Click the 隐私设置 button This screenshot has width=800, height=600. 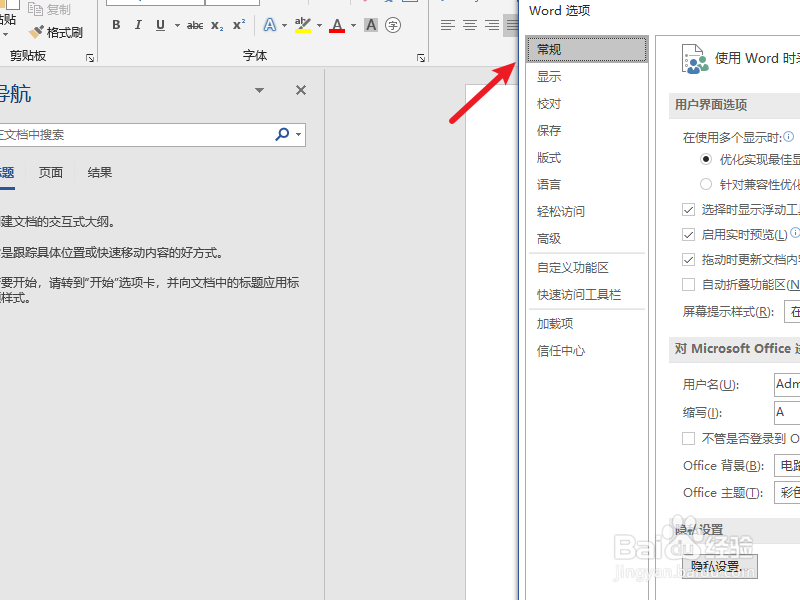tap(719, 566)
